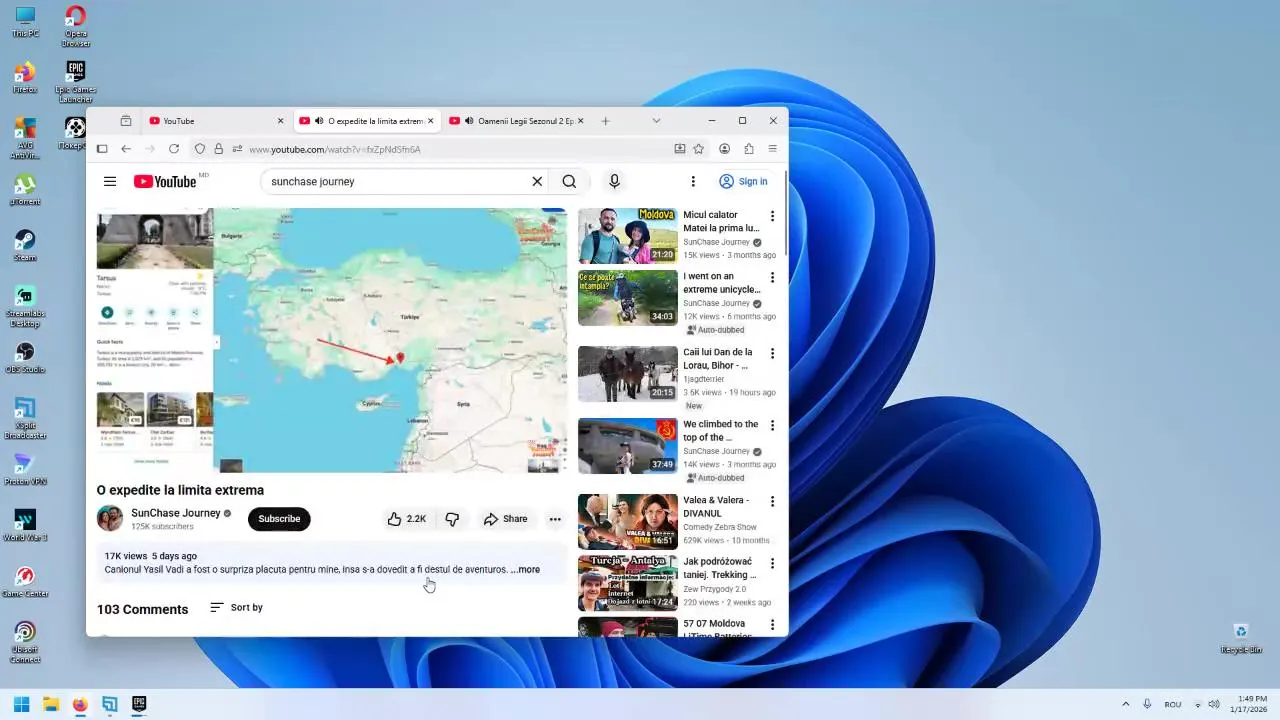This screenshot has width=1280, height=720.
Task: Open the Firefox extensions puzzle icon
Action: pyautogui.click(x=749, y=149)
